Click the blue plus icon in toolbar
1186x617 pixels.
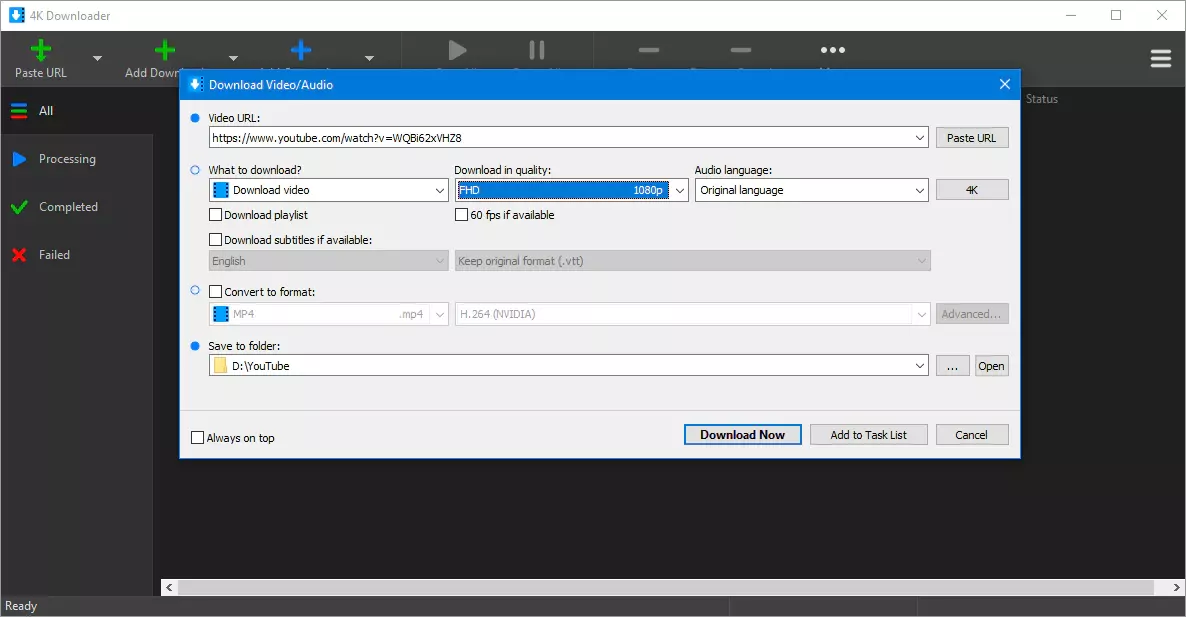click(301, 50)
